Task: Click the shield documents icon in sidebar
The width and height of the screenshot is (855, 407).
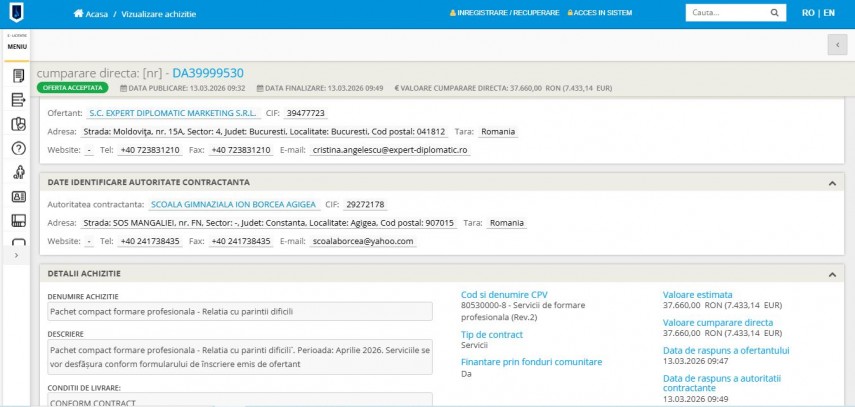Action: pos(17,124)
